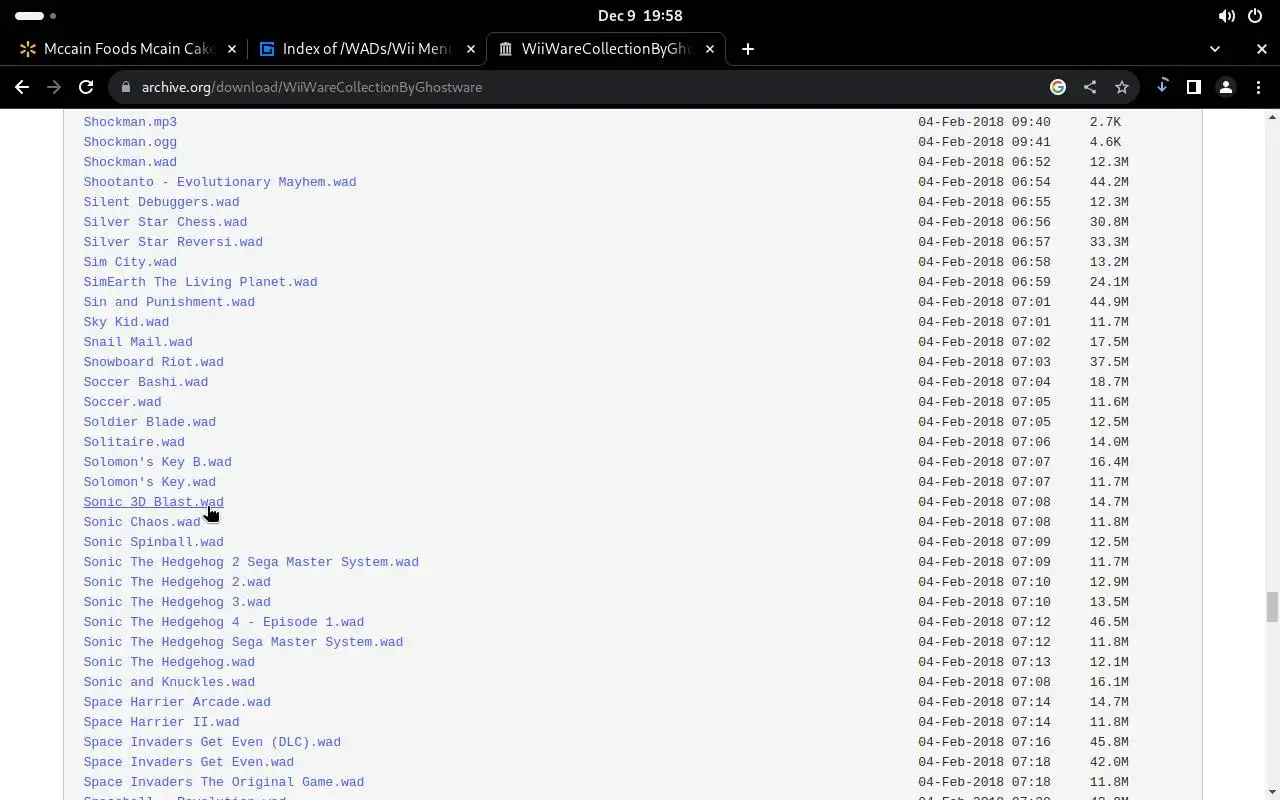The height and width of the screenshot is (800, 1280).
Task: Open Activities overview pill
Action: point(35,16)
